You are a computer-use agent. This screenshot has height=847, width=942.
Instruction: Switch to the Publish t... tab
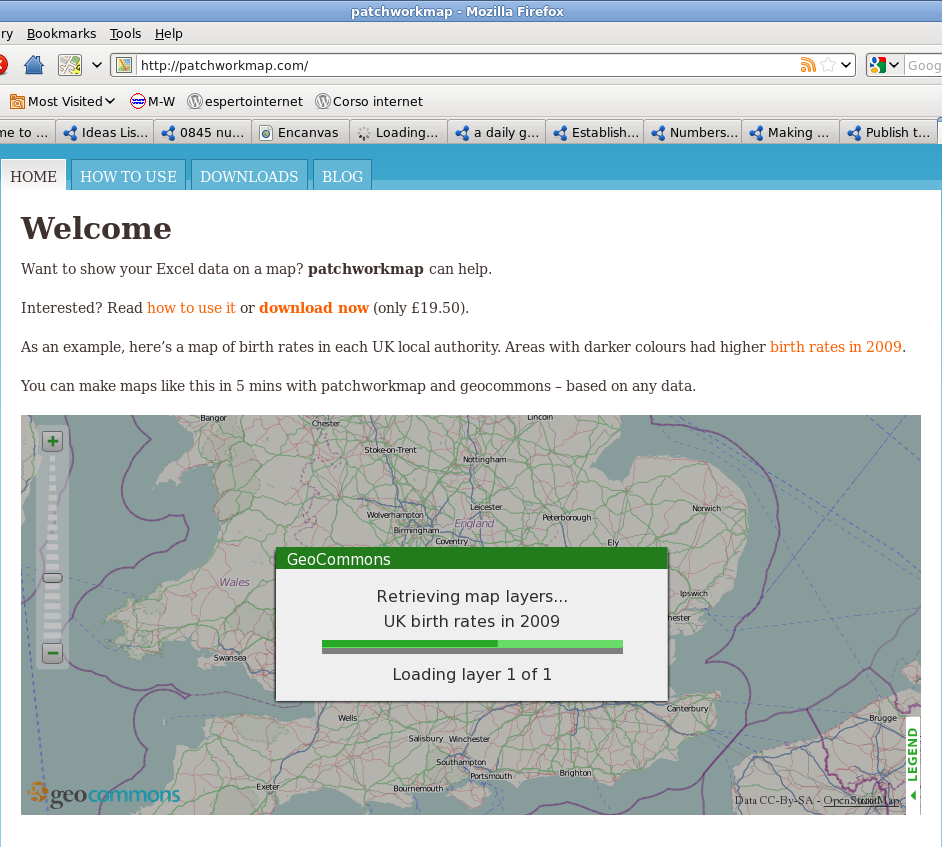(x=889, y=133)
